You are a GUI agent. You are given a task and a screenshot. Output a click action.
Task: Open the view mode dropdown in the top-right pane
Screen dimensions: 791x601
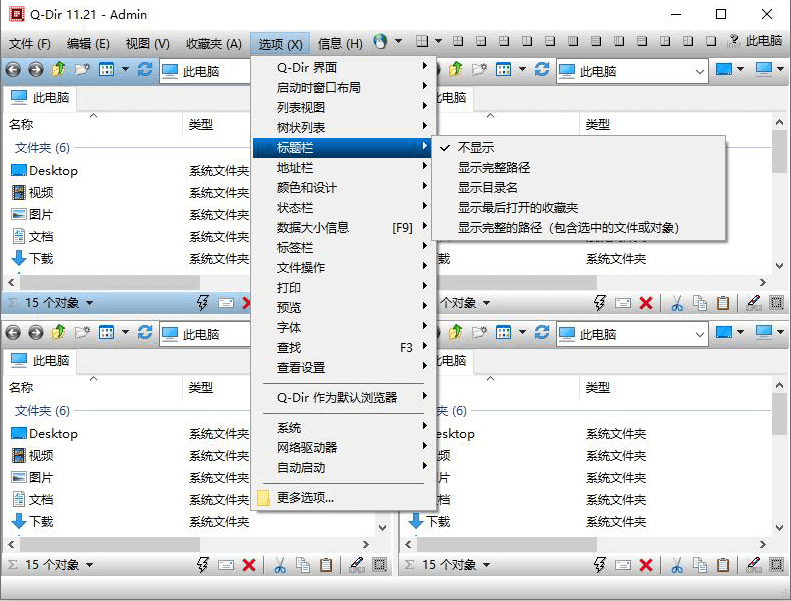tap(522, 69)
